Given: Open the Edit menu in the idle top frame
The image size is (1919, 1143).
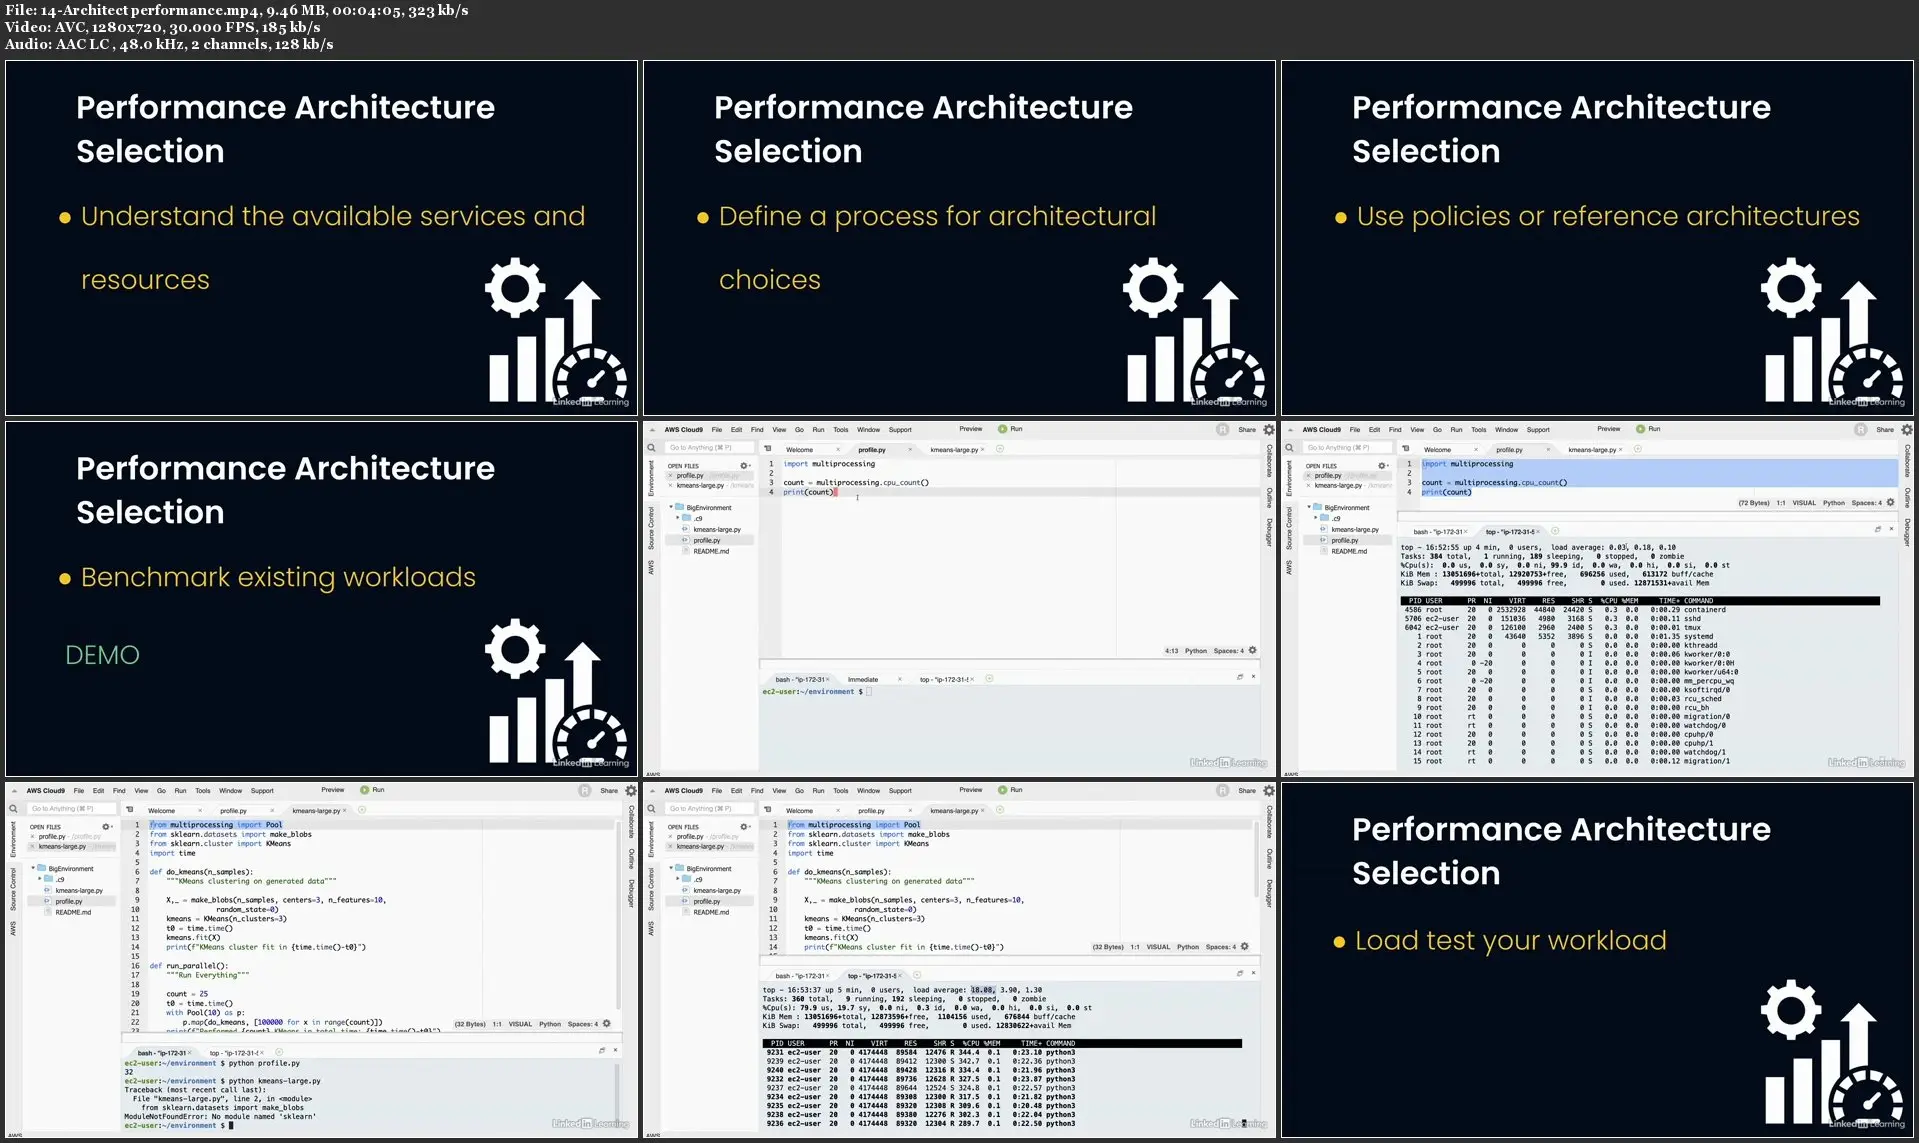Looking at the screenshot, I should (x=1374, y=430).
